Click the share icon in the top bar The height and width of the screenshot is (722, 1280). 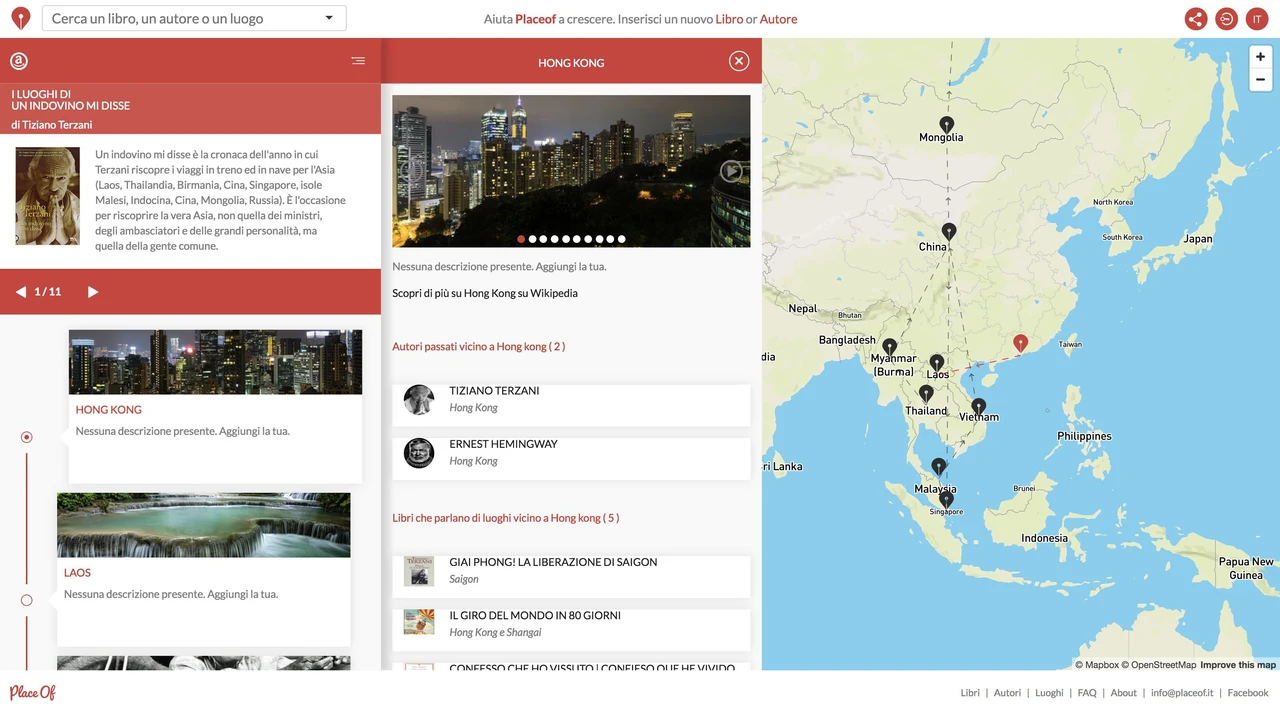click(x=1196, y=19)
